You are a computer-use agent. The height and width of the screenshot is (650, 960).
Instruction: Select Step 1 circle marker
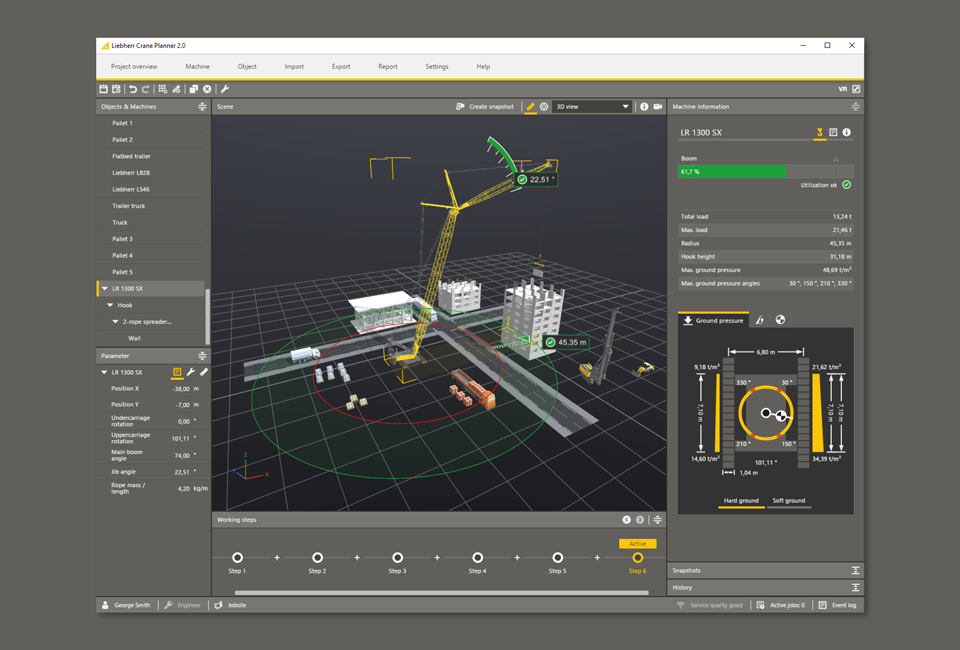click(x=238, y=558)
